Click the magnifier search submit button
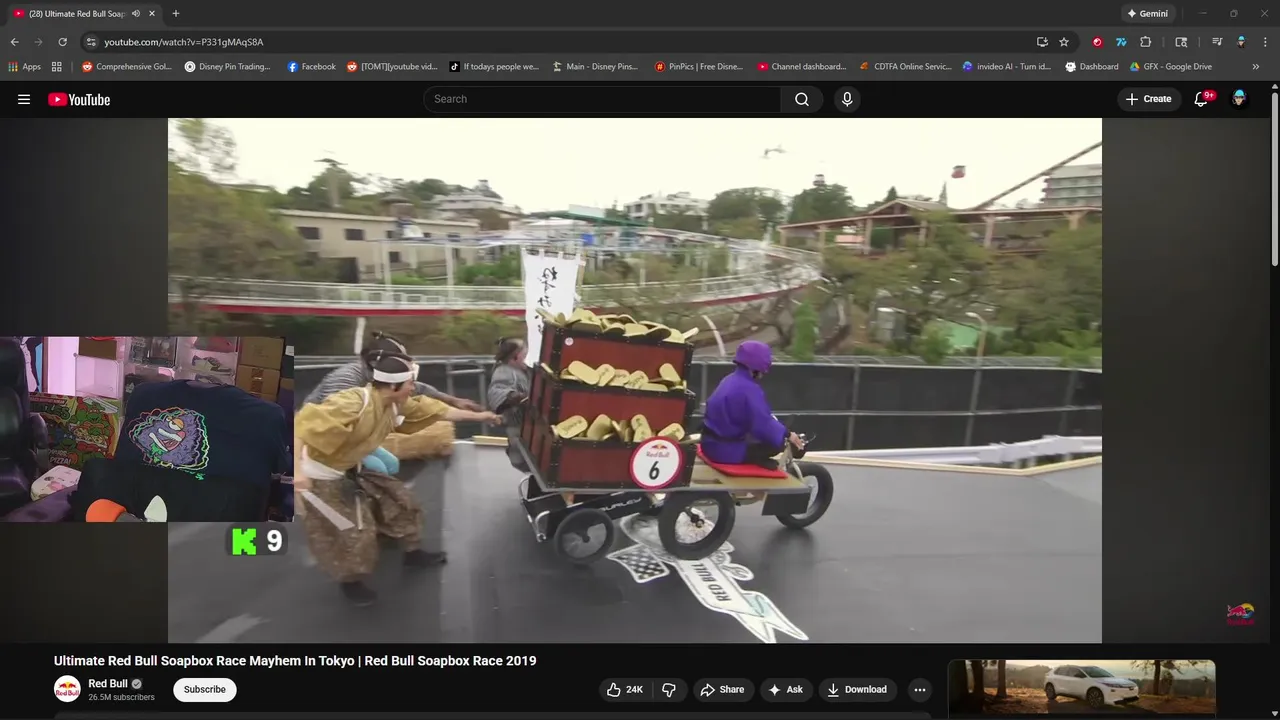The image size is (1280, 720). tap(802, 99)
